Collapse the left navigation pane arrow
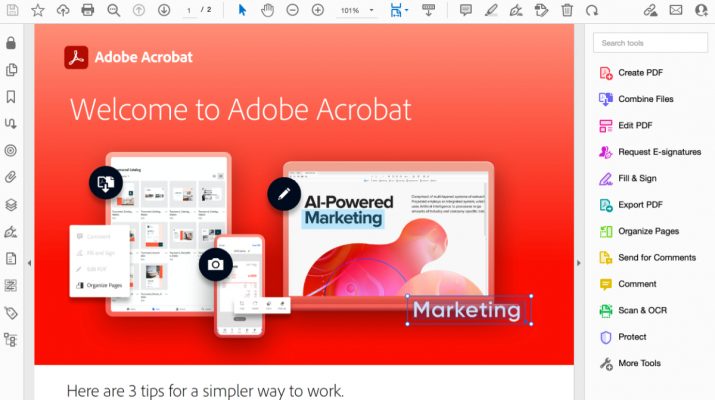This screenshot has width=715, height=400. [29, 263]
